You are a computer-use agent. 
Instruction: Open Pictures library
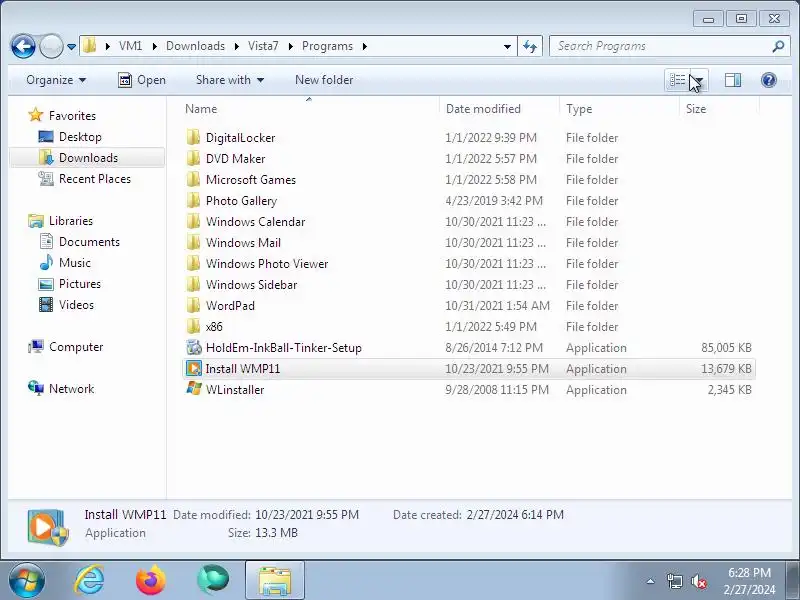(x=80, y=284)
